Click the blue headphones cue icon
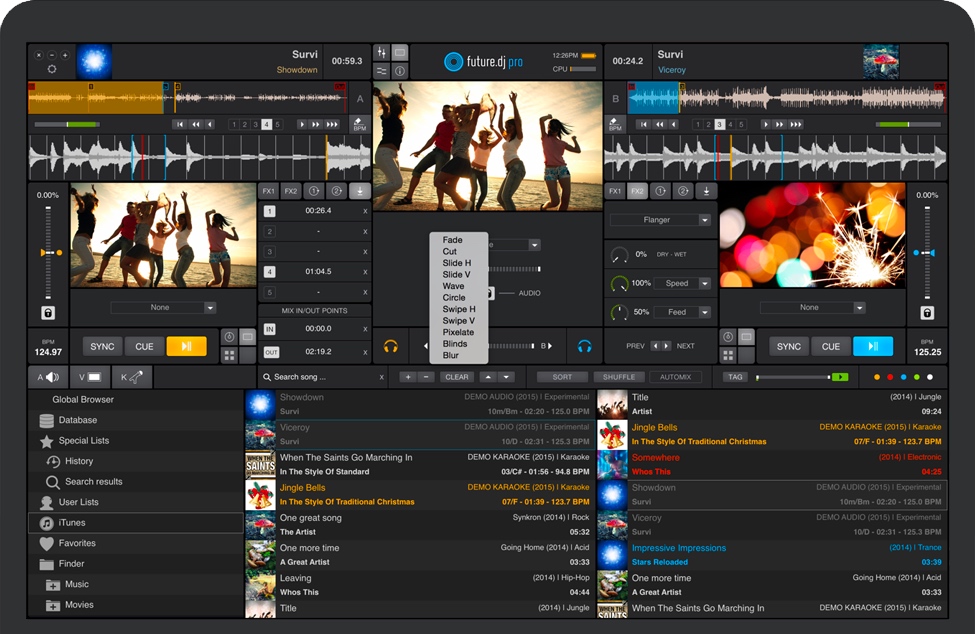The width and height of the screenshot is (975, 634). (x=585, y=346)
